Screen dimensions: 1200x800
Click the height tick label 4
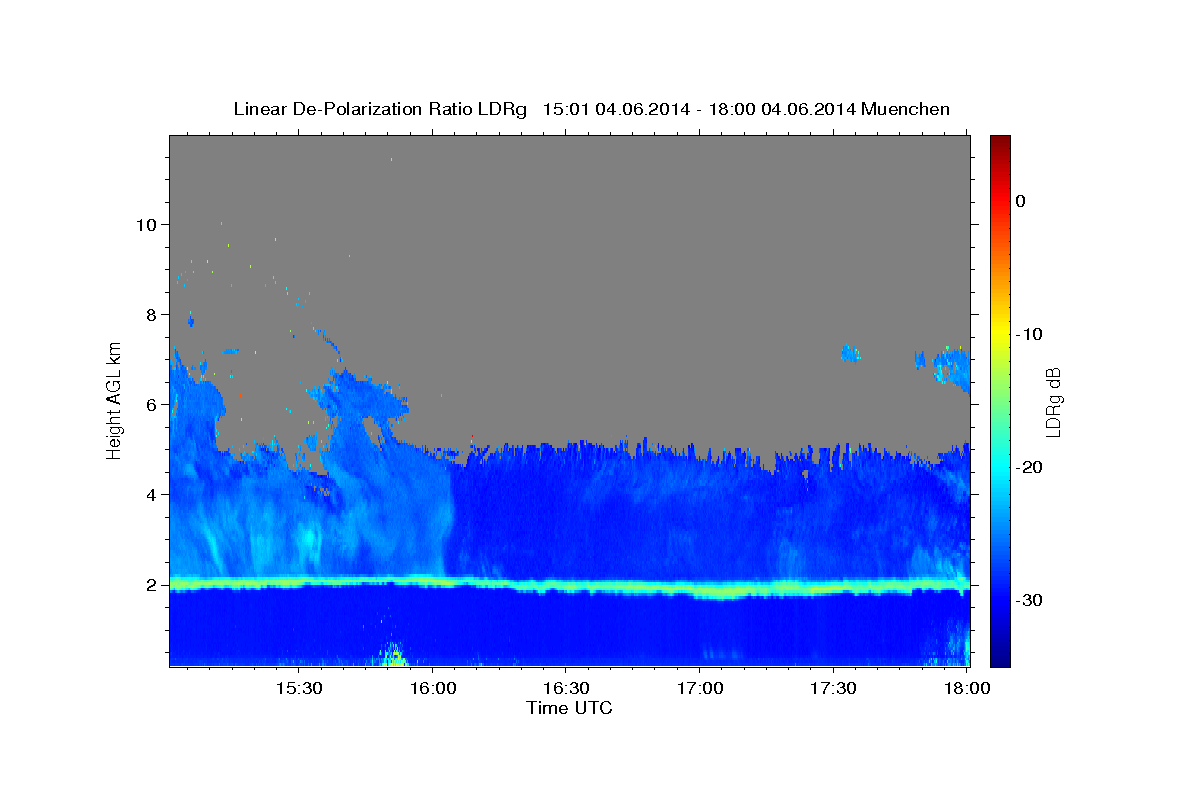[x=149, y=494]
